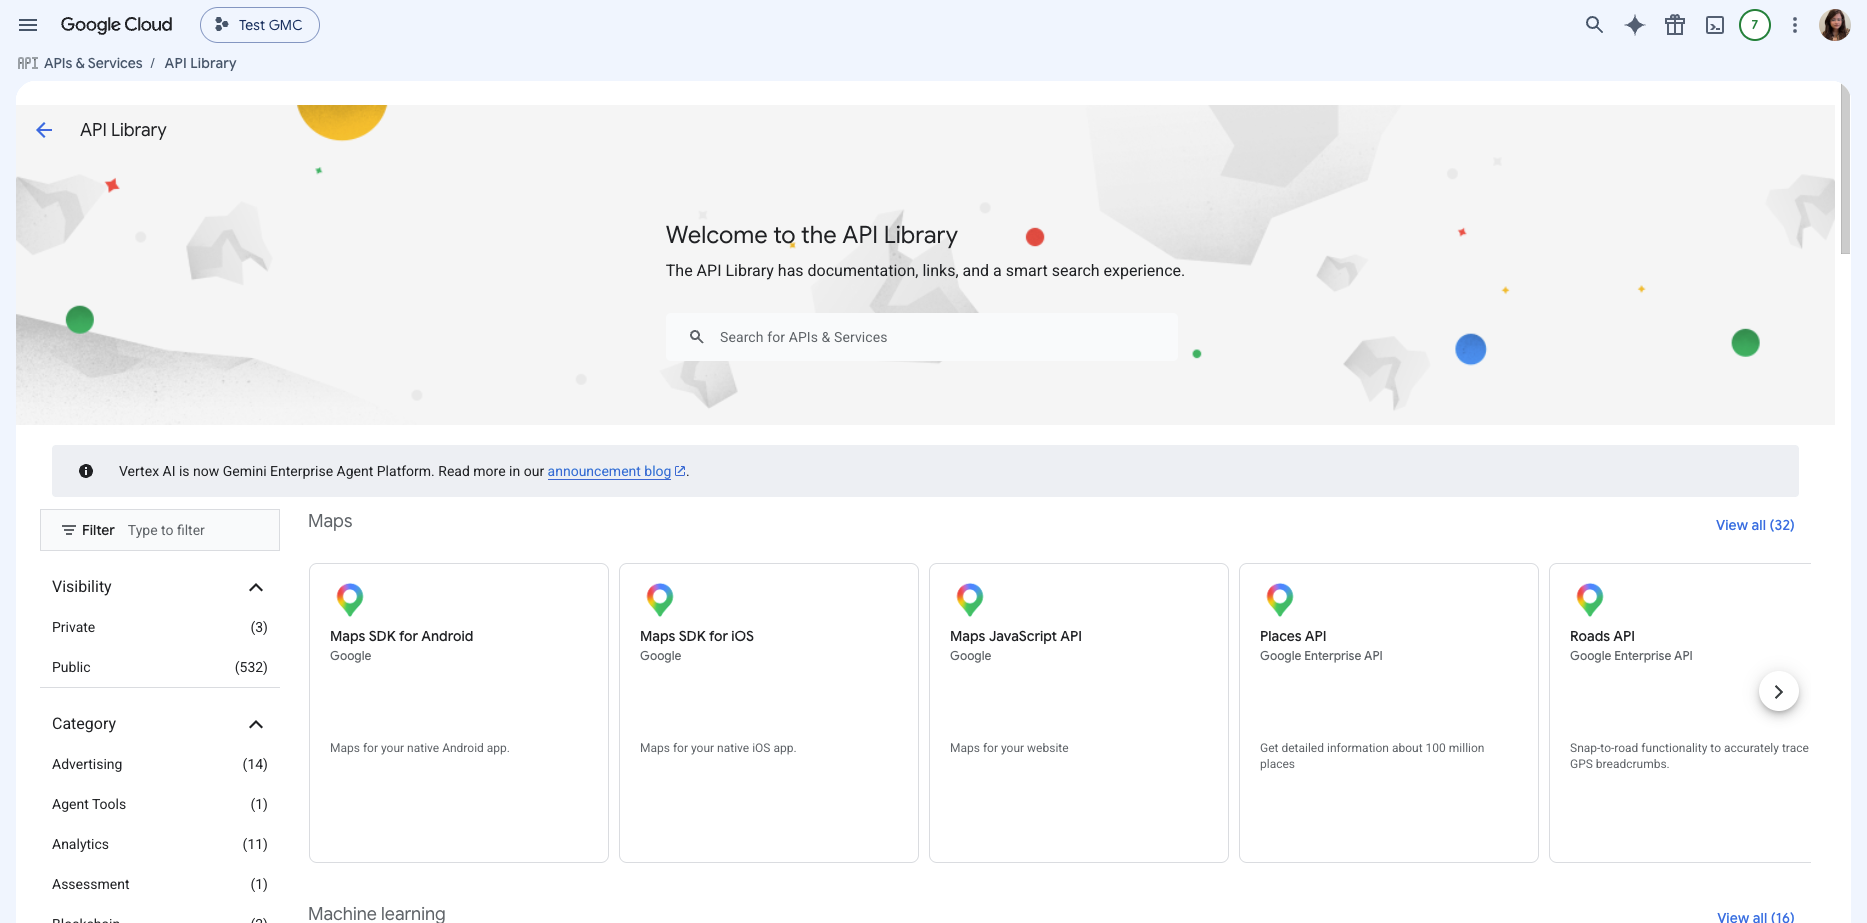Filter by Public visibility
The width and height of the screenshot is (1867, 923).
pos(160,667)
